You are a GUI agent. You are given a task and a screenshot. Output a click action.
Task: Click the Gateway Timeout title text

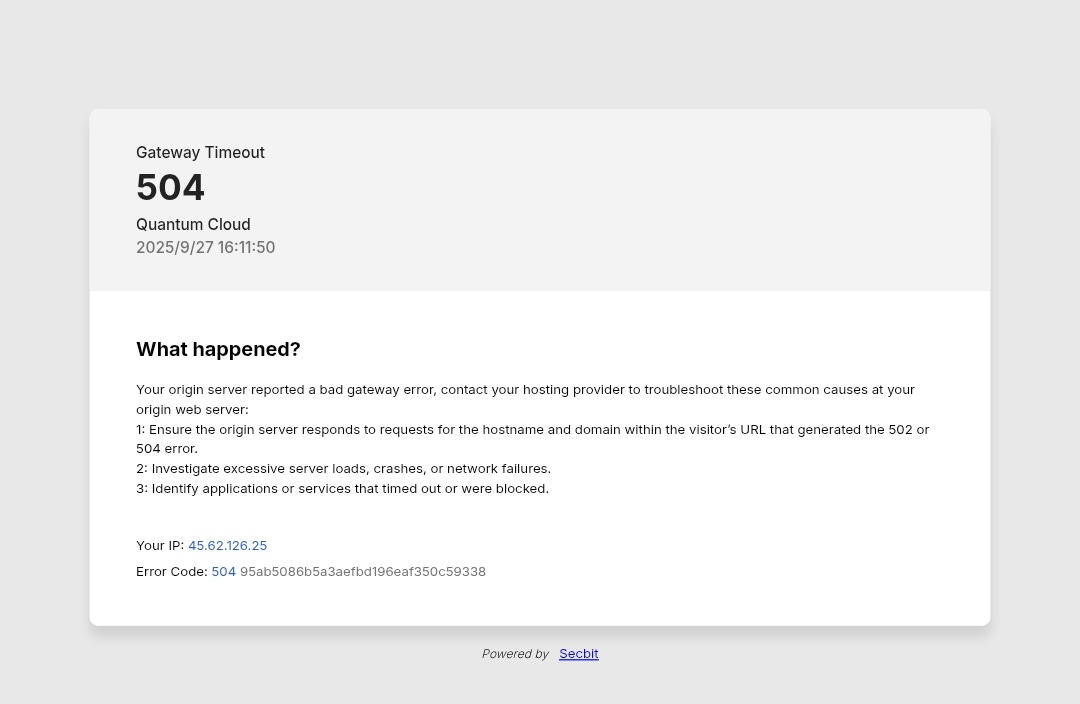[200, 153]
